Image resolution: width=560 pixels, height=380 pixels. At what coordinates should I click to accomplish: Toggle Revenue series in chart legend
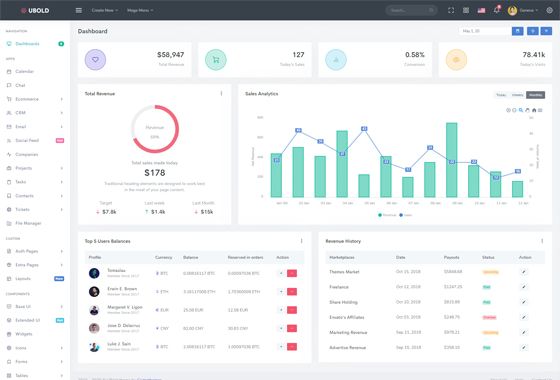pyautogui.click(x=387, y=215)
